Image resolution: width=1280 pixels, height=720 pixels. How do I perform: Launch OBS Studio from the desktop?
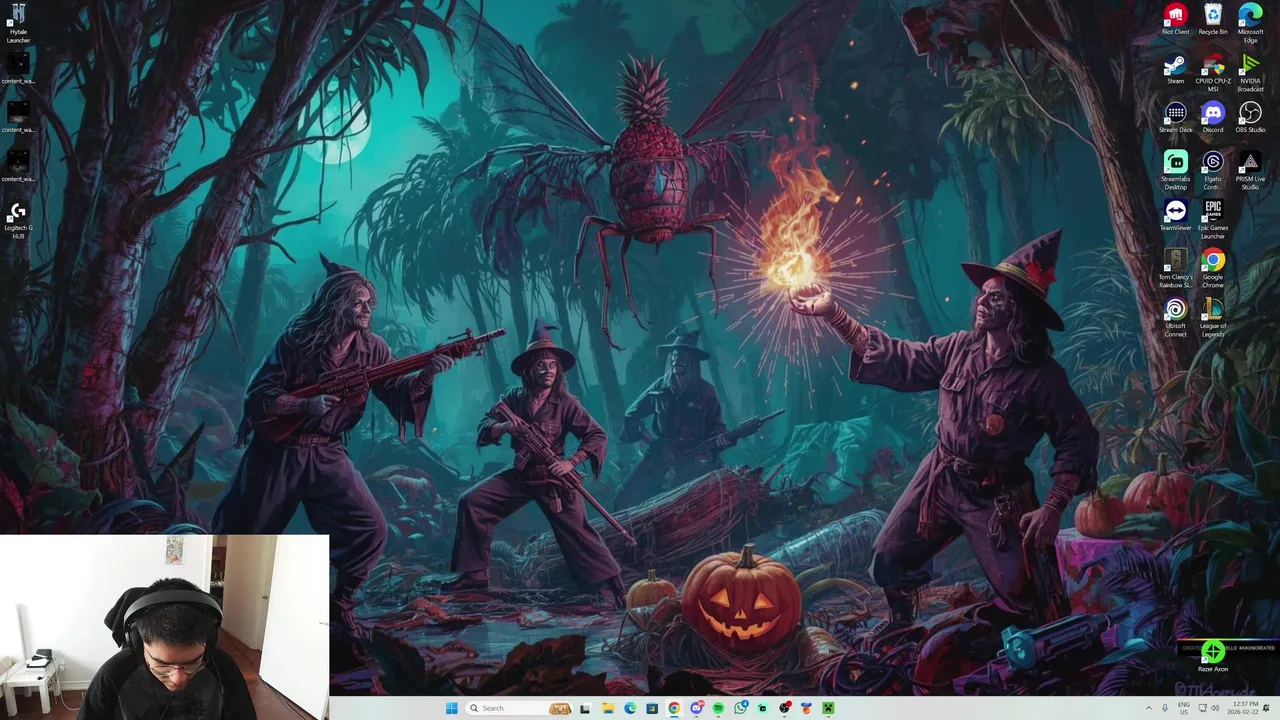(1250, 118)
